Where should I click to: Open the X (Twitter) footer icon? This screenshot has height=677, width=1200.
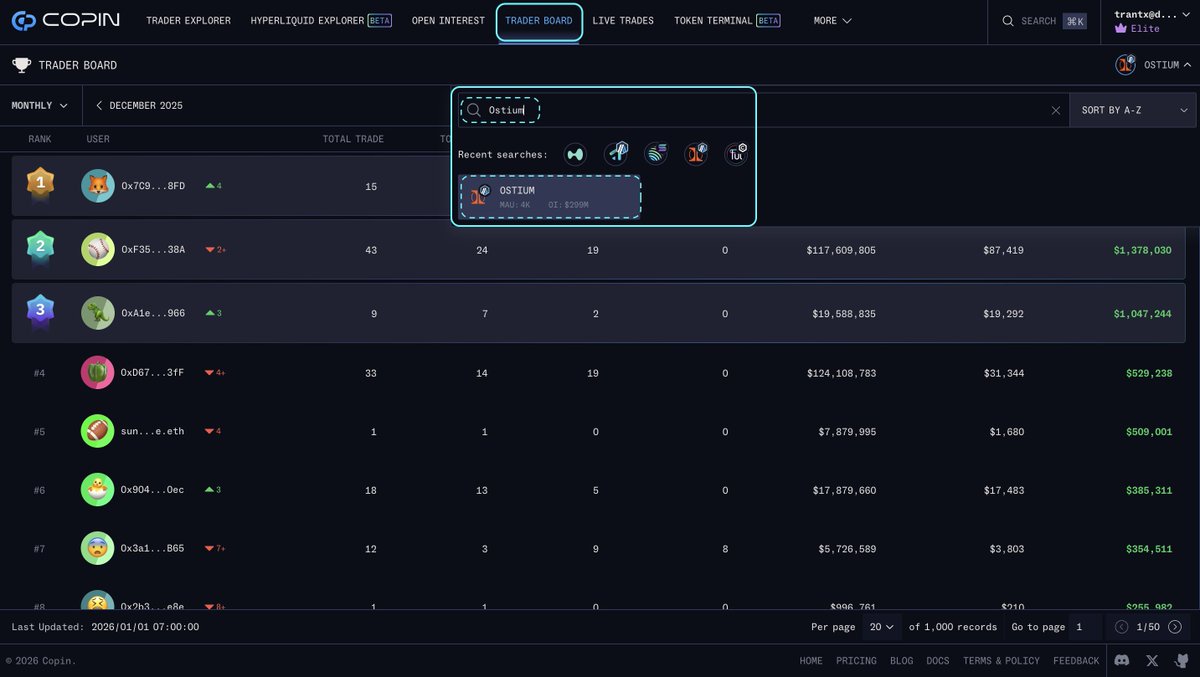1152,660
